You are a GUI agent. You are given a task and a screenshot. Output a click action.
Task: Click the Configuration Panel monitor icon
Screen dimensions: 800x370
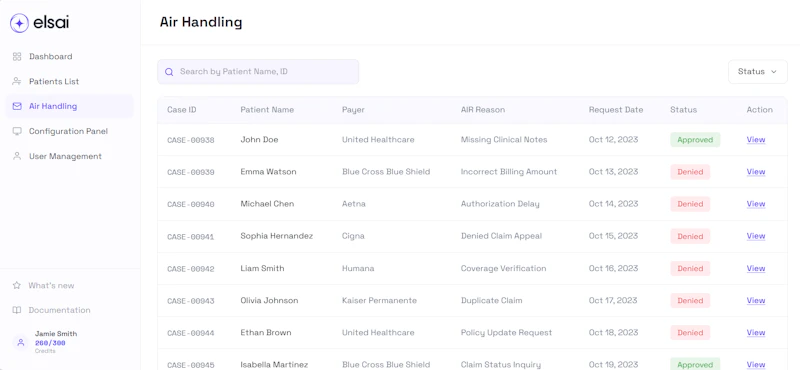coord(17,131)
